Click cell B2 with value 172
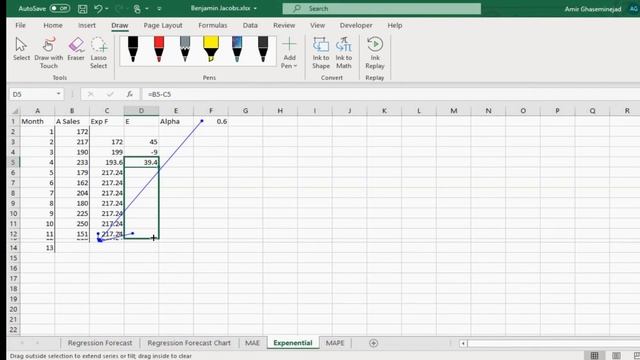640x360 pixels. (72, 131)
